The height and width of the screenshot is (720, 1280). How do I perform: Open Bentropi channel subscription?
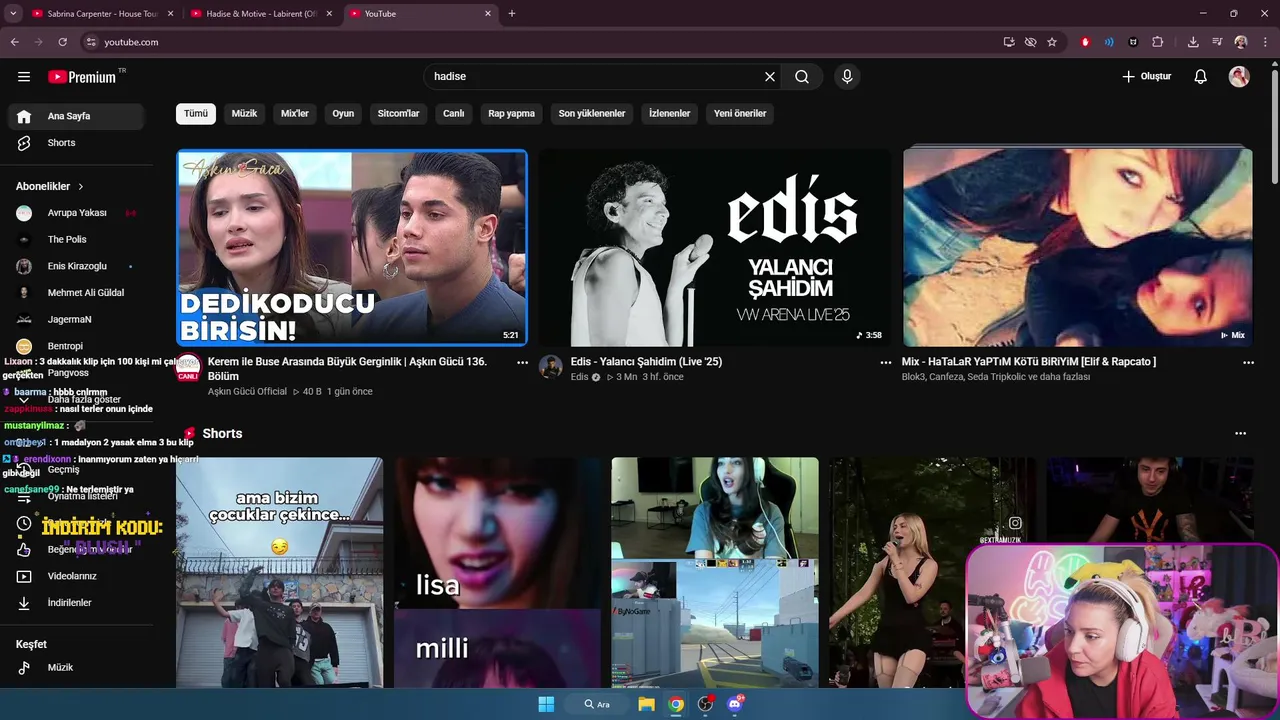76,346
